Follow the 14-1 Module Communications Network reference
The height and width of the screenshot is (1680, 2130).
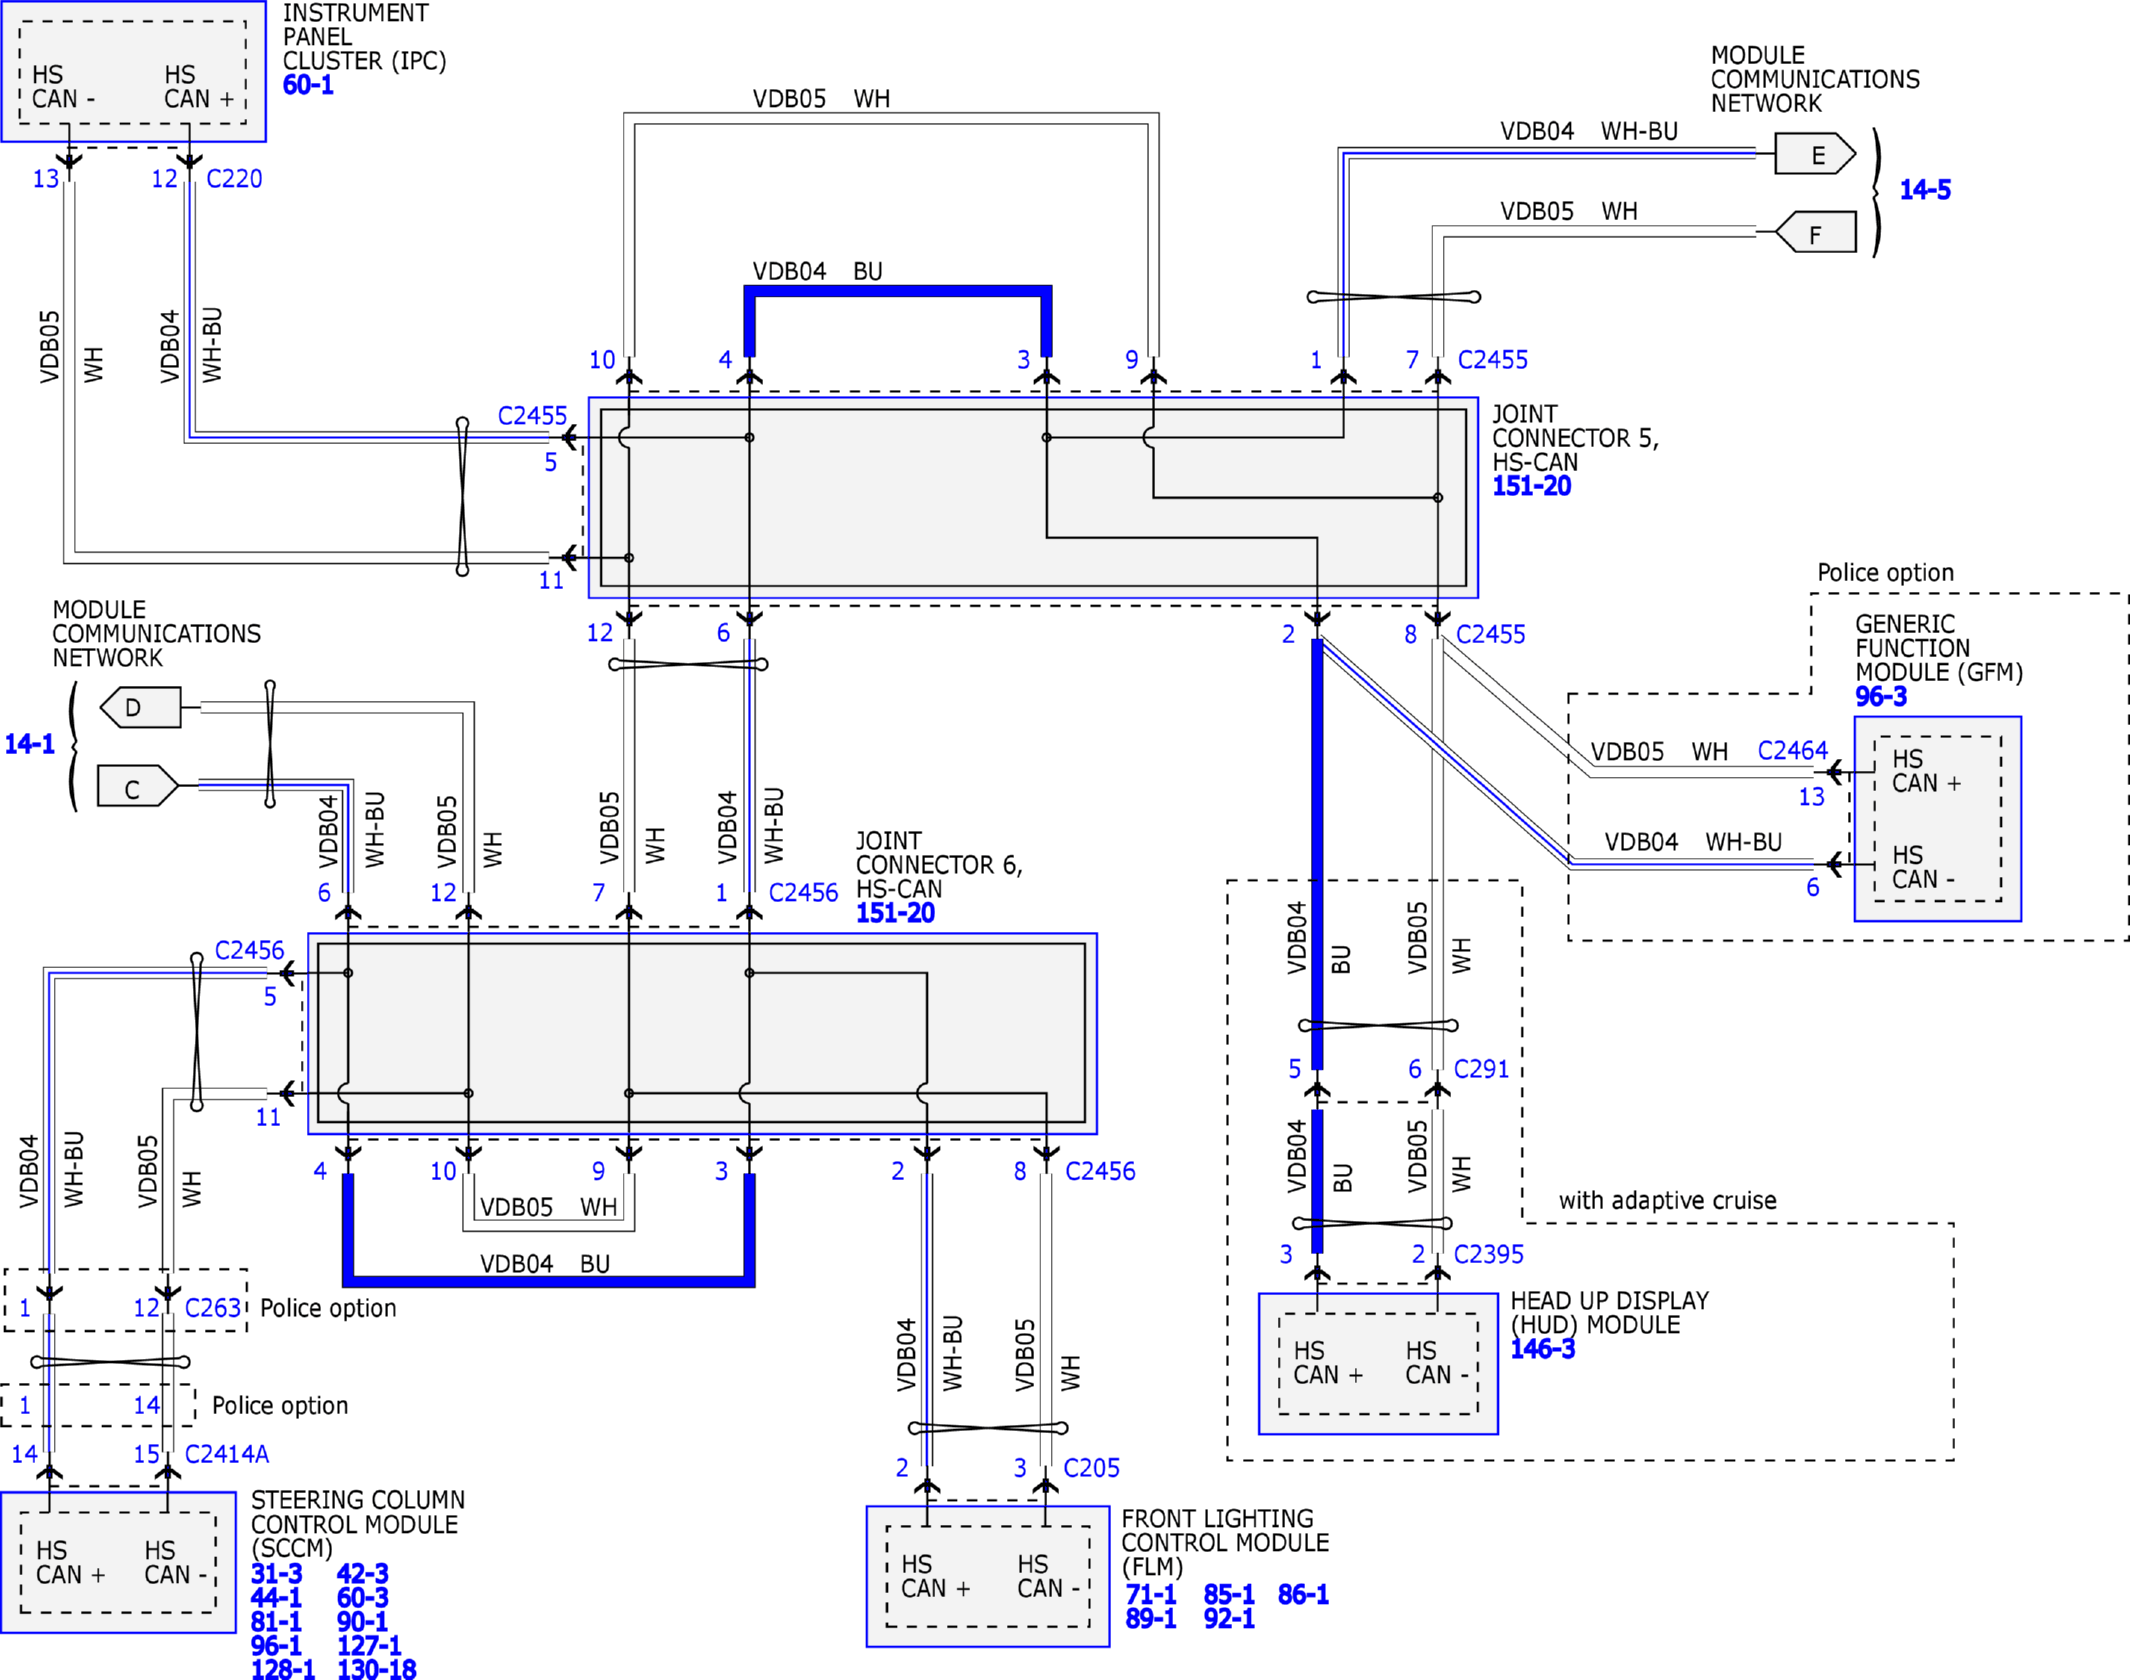click(30, 744)
